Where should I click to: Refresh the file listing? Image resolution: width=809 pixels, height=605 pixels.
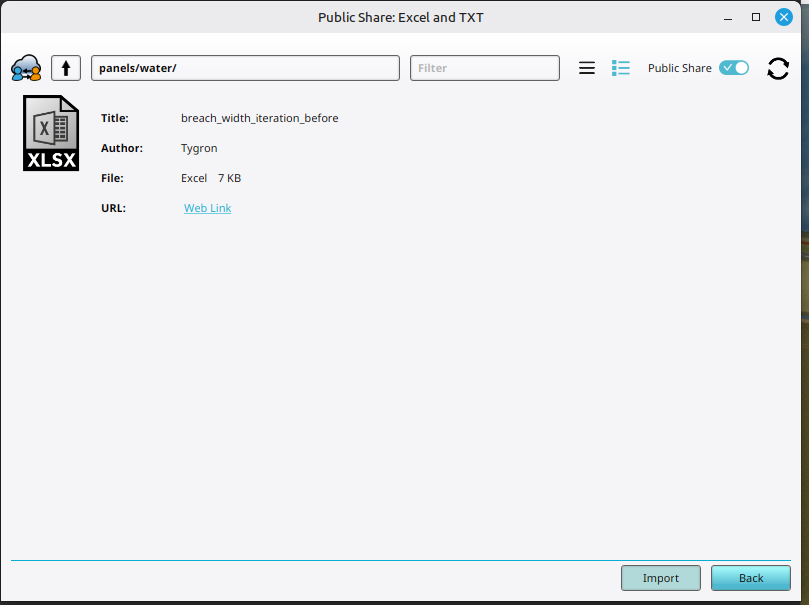777,67
